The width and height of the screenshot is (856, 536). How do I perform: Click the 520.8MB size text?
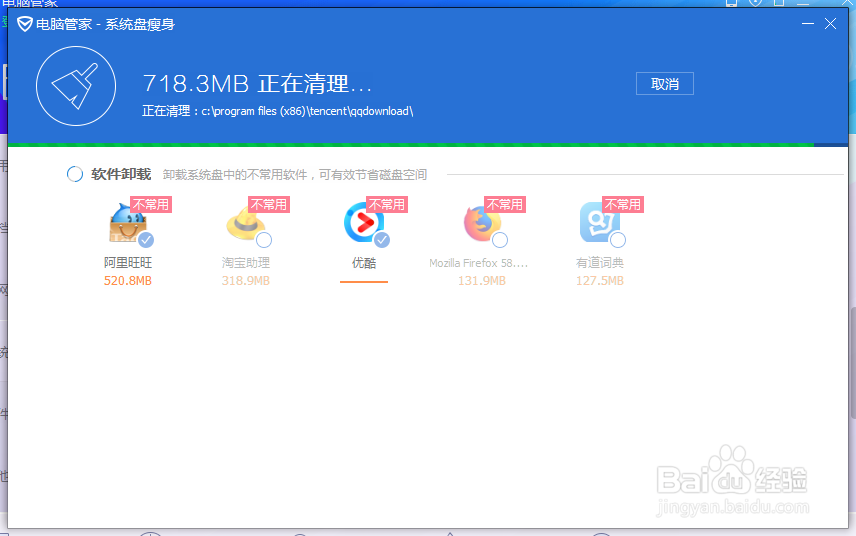click(x=128, y=281)
